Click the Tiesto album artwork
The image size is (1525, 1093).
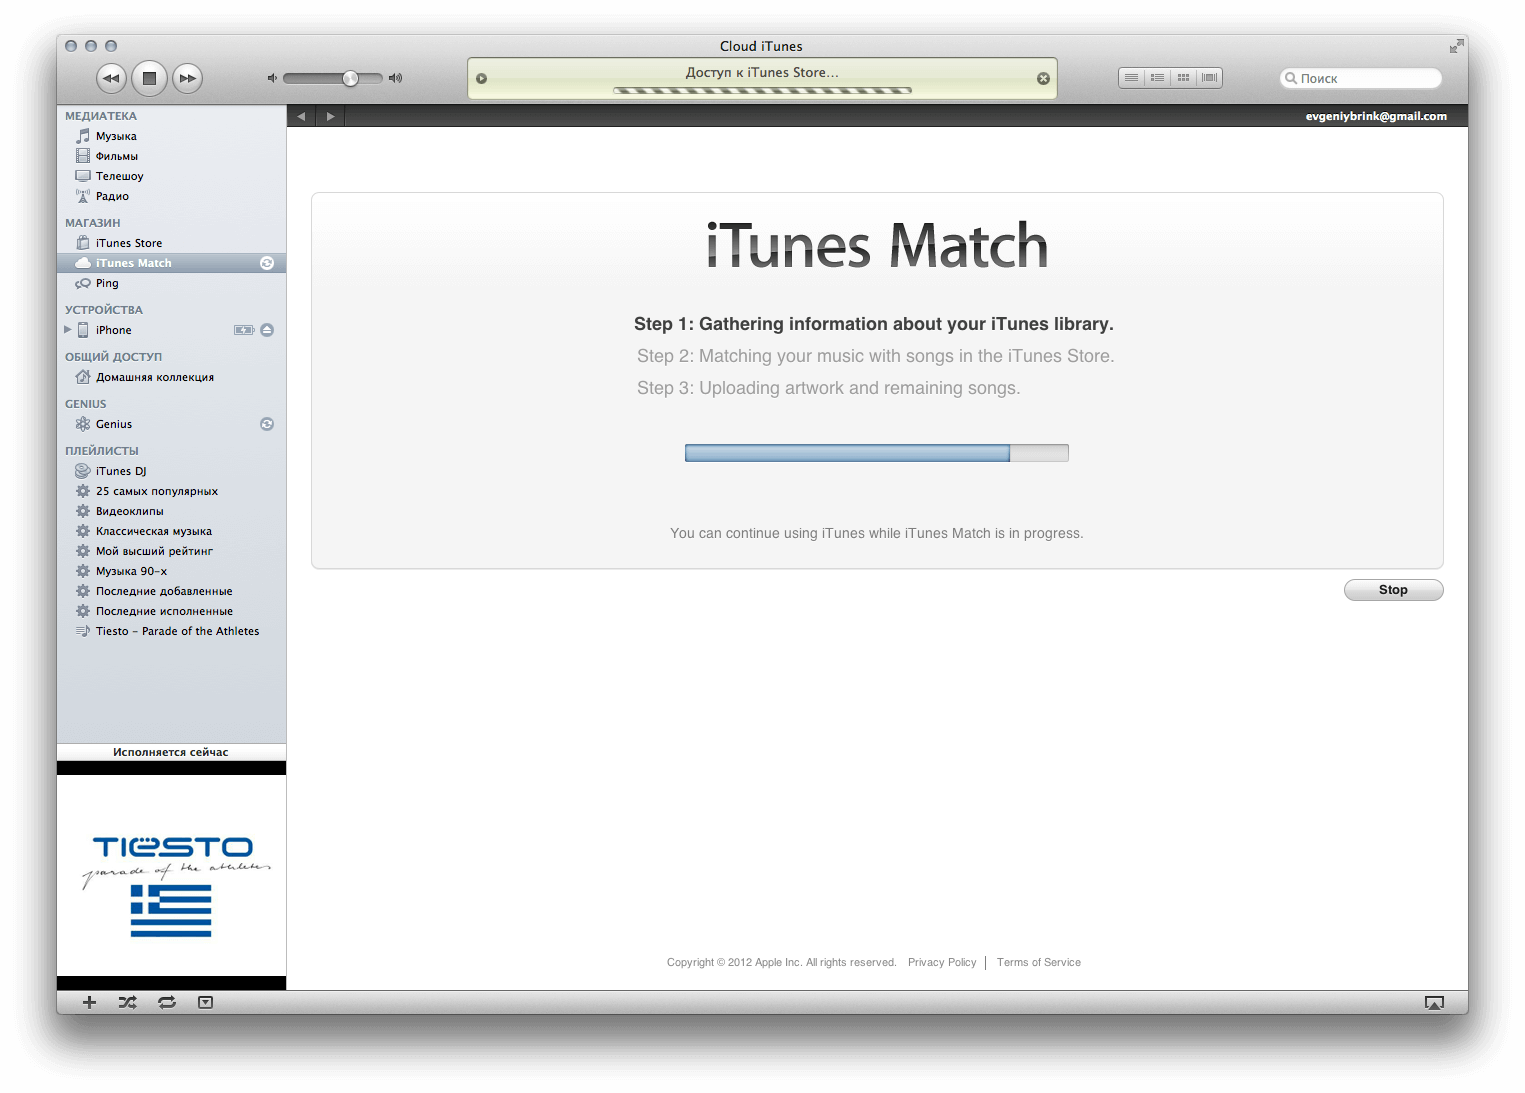[x=171, y=876]
